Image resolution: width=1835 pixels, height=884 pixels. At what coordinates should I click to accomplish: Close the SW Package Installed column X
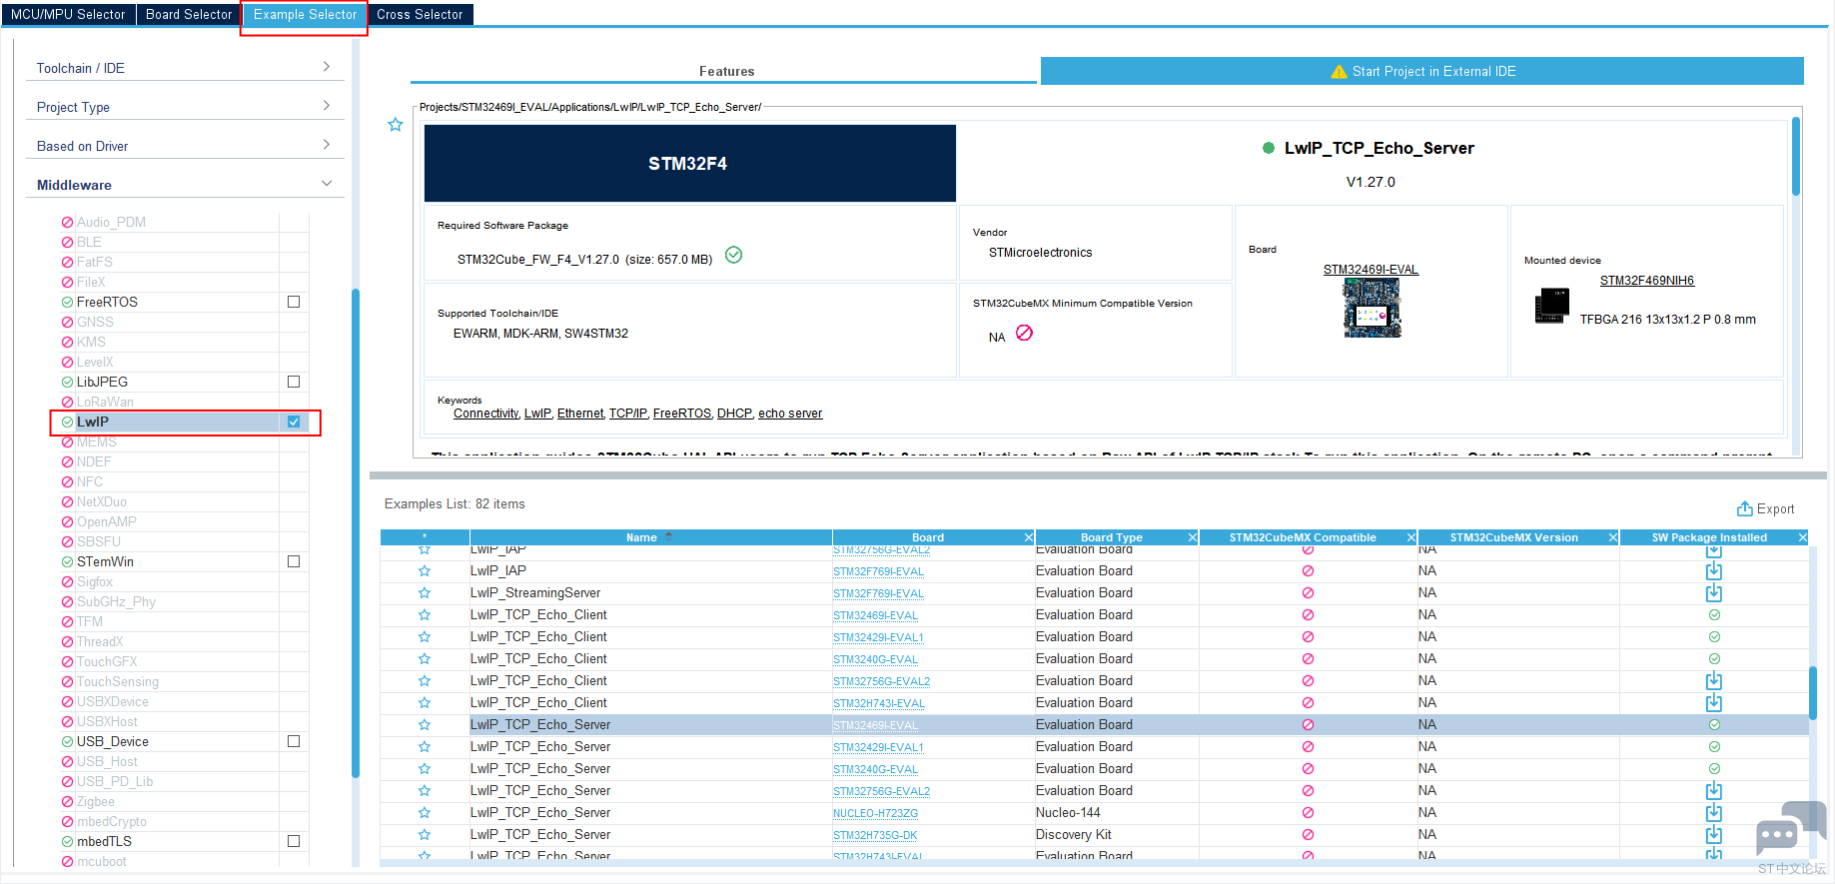pyautogui.click(x=1802, y=538)
